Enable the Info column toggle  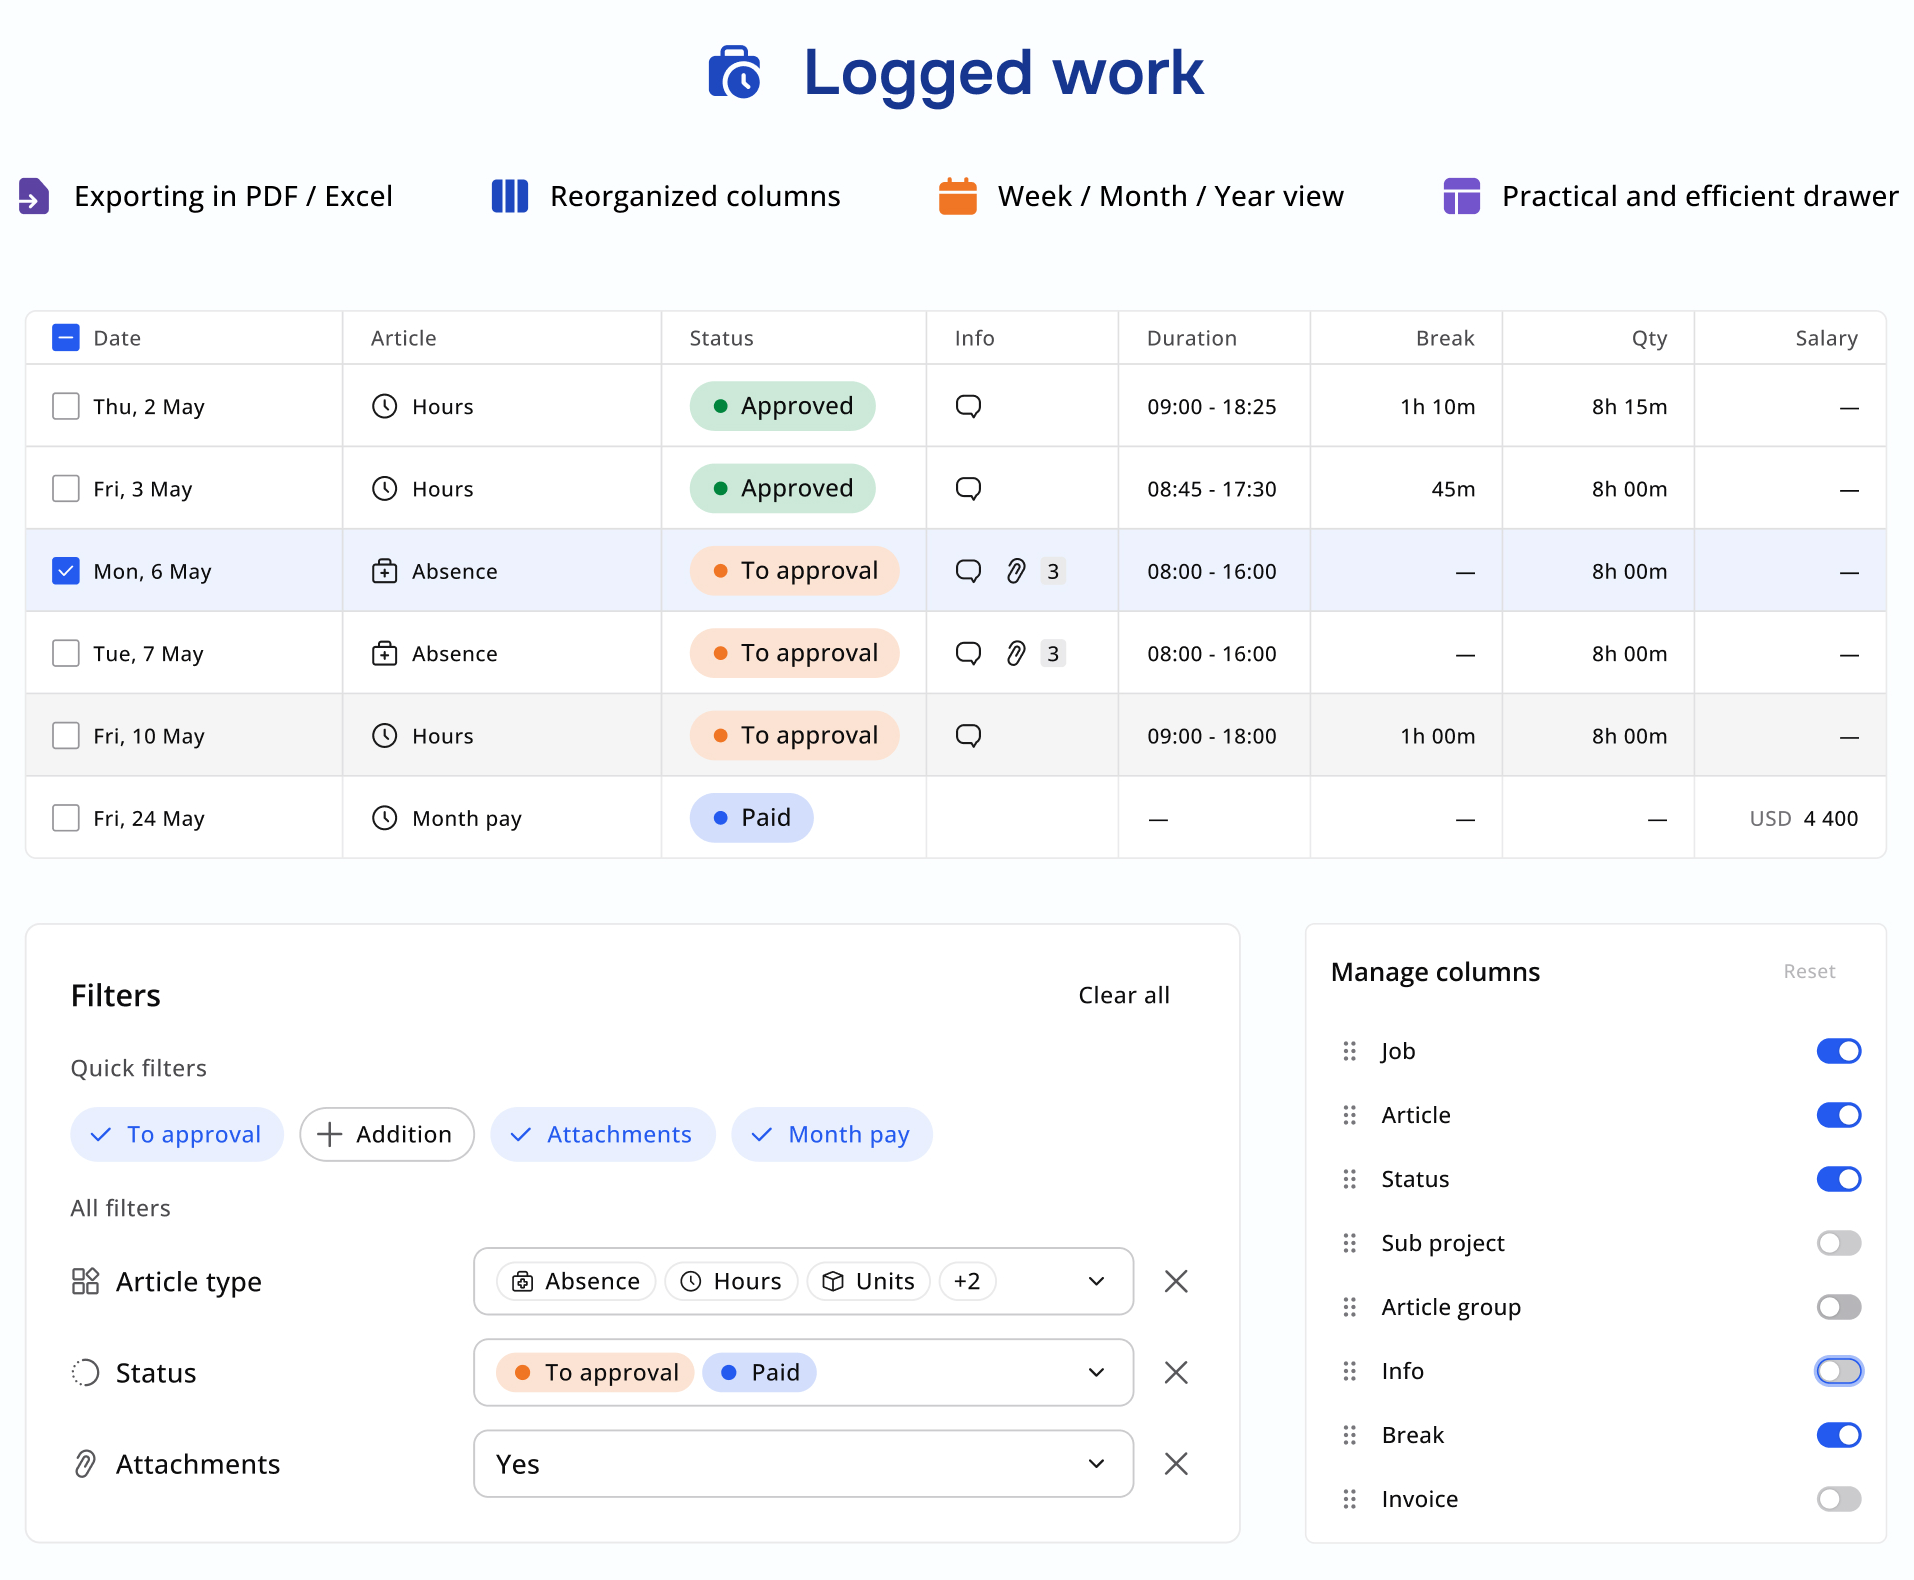tap(1838, 1371)
